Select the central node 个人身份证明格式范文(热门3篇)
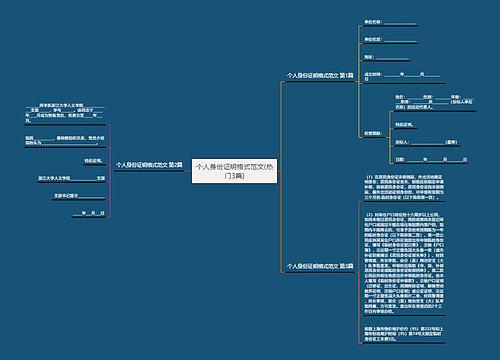 (234, 171)
